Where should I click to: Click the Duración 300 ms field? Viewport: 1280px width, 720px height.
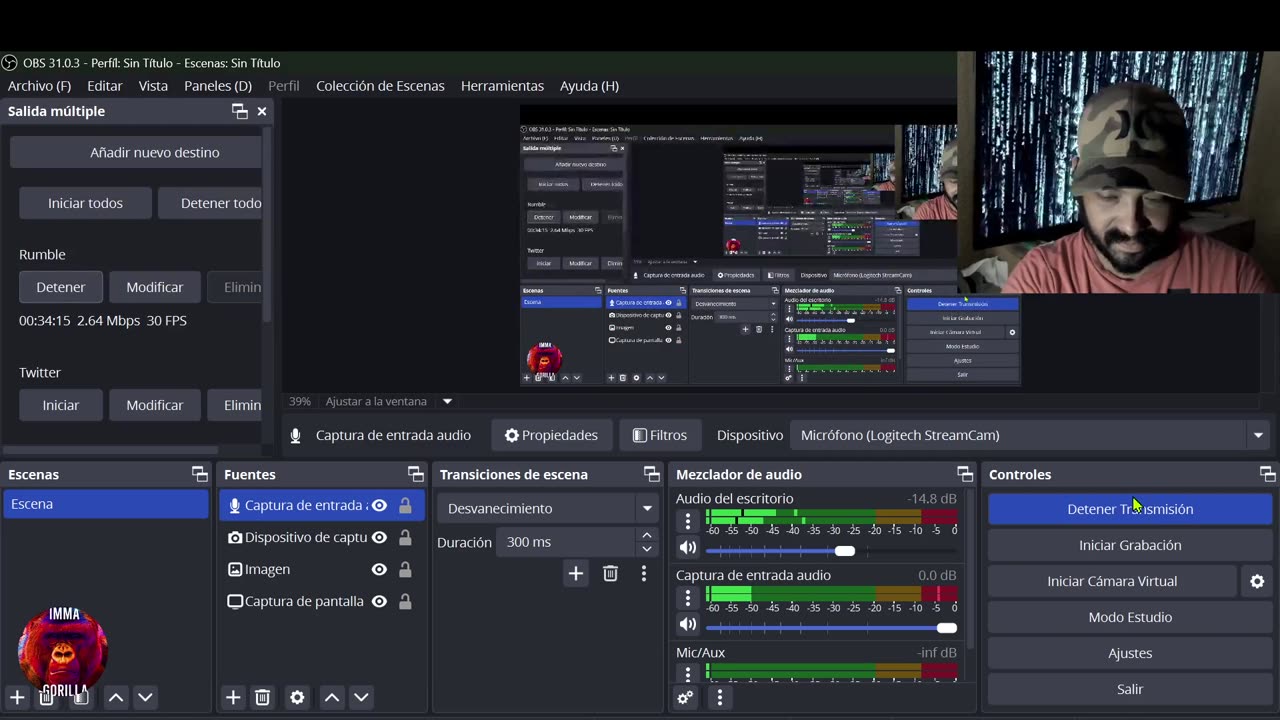pyautogui.click(x=567, y=542)
